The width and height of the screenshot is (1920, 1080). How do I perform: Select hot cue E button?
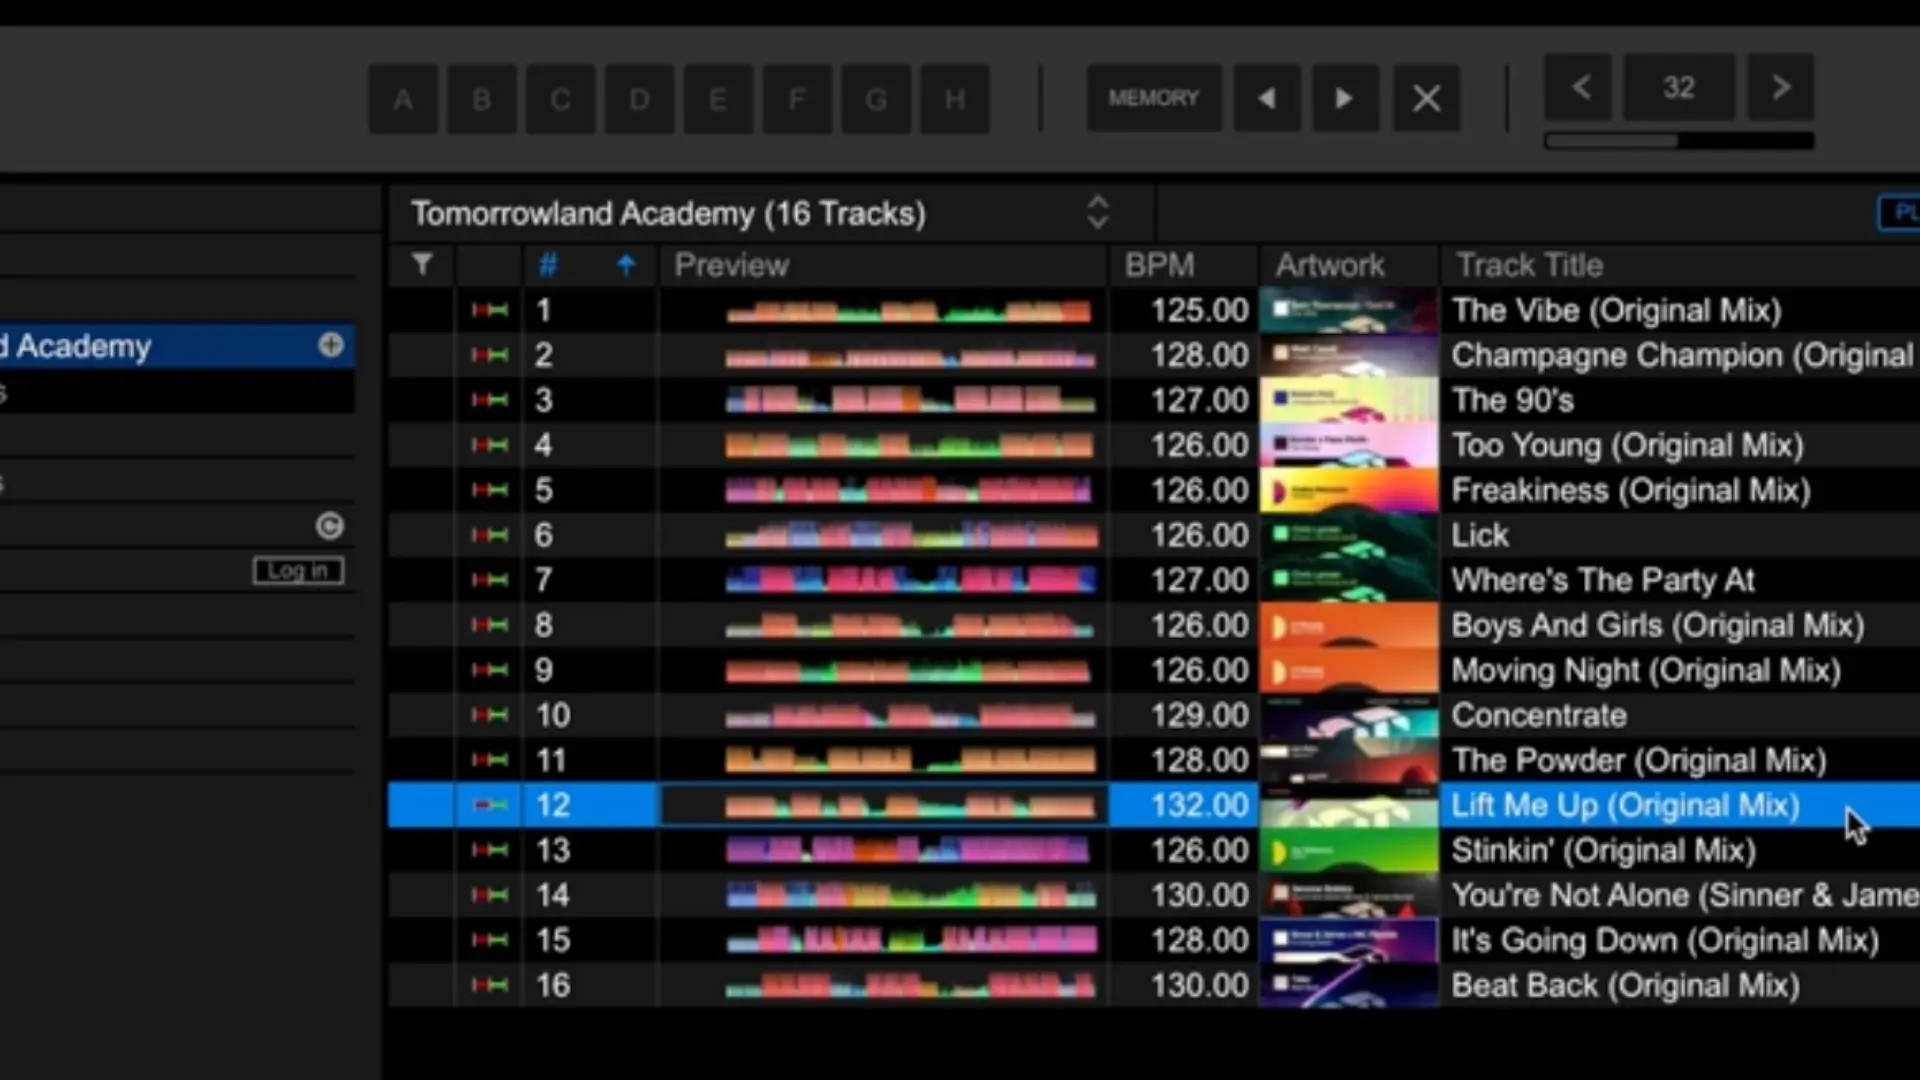click(718, 99)
